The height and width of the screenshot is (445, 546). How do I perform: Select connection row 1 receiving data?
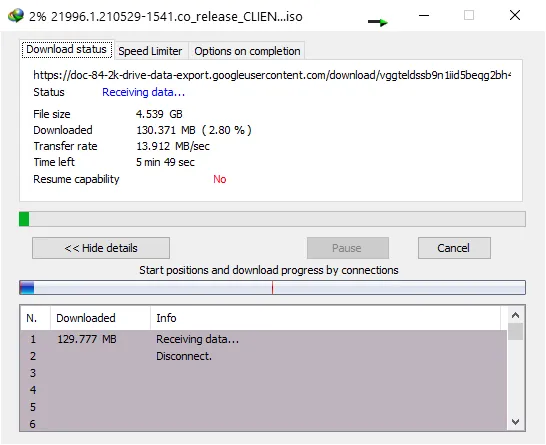[264, 339]
